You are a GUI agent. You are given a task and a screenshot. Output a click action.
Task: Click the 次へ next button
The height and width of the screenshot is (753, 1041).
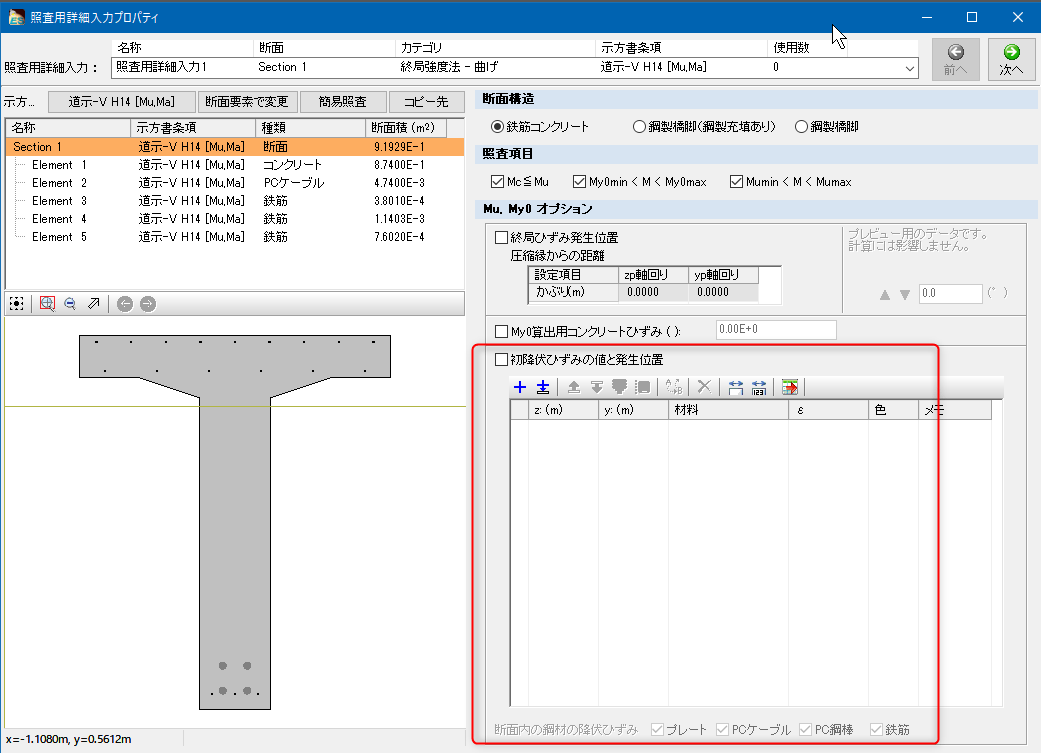(x=1011, y=59)
